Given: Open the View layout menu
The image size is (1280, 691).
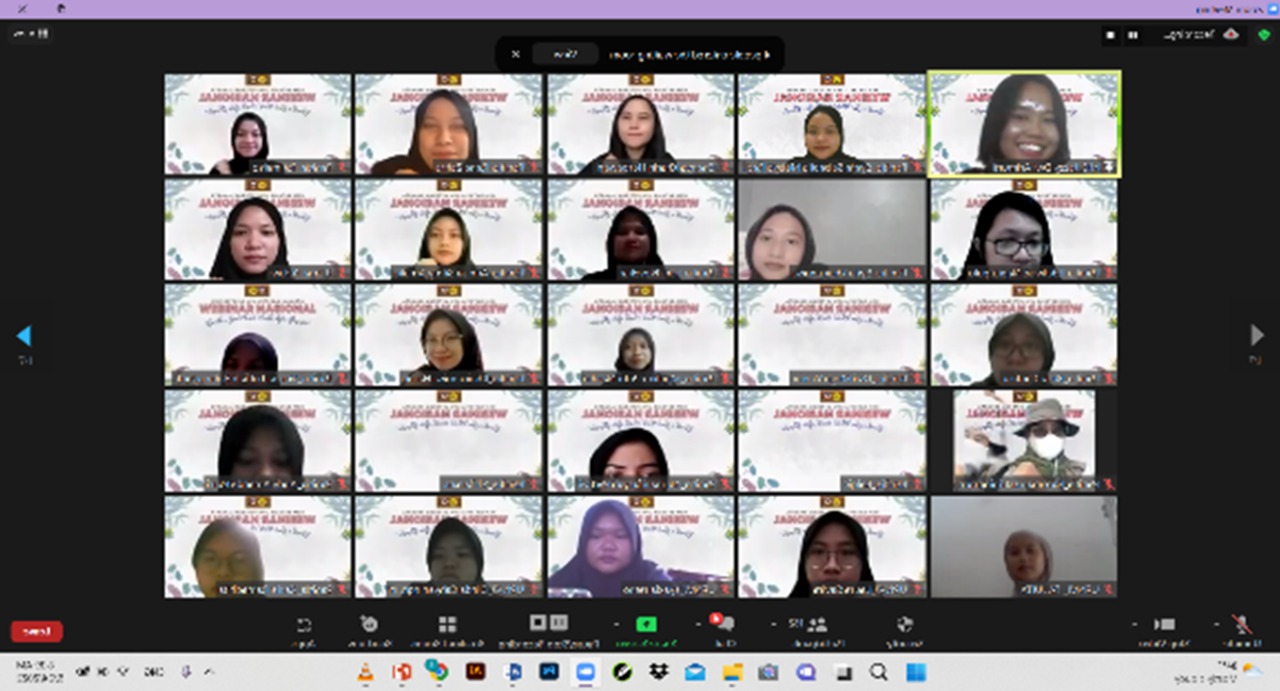Looking at the screenshot, I should point(30,34).
